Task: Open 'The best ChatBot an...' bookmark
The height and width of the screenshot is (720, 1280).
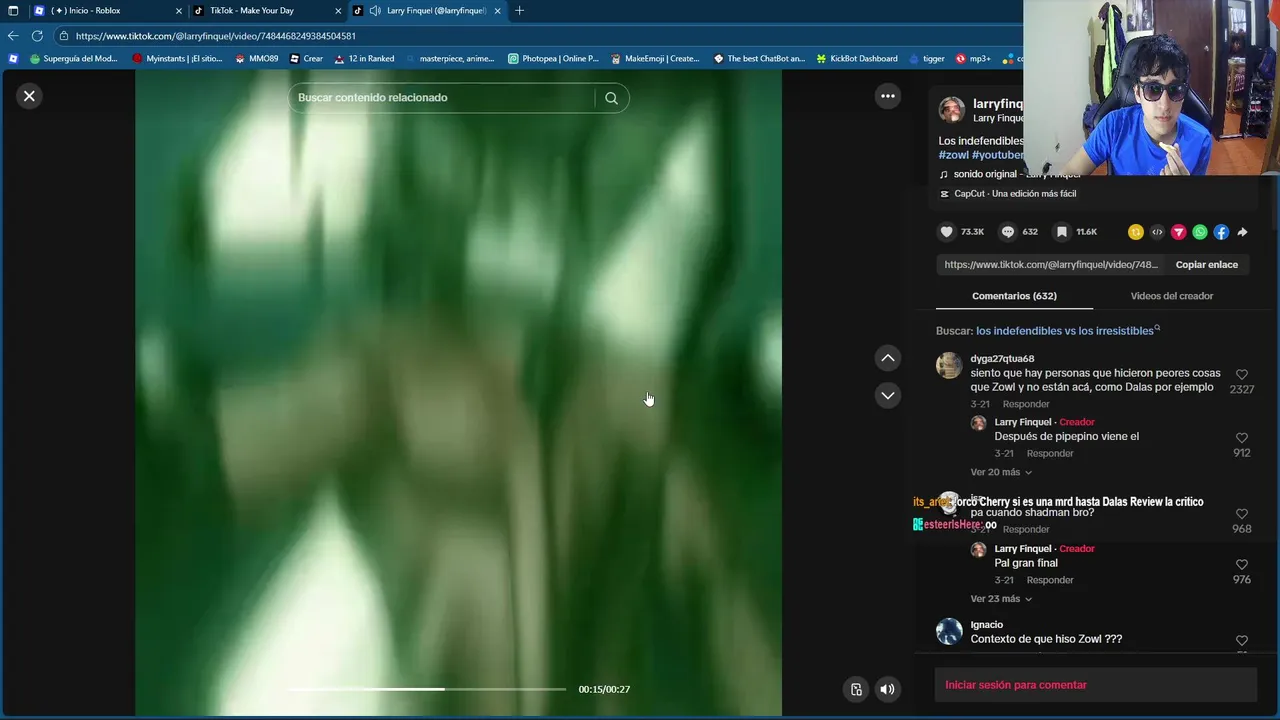Action: coord(759,59)
